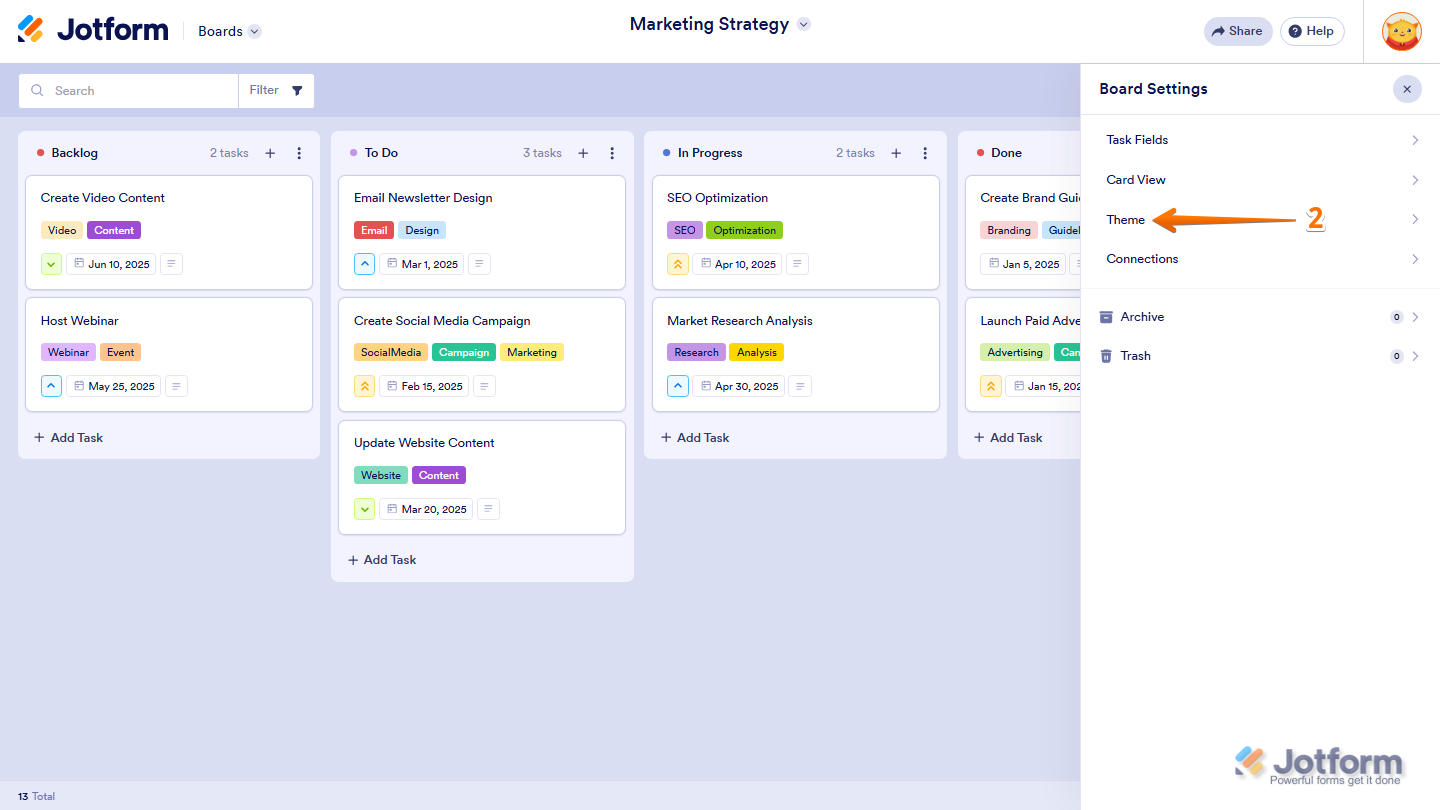Click high priority icon on SEO Optimization card

point(678,264)
